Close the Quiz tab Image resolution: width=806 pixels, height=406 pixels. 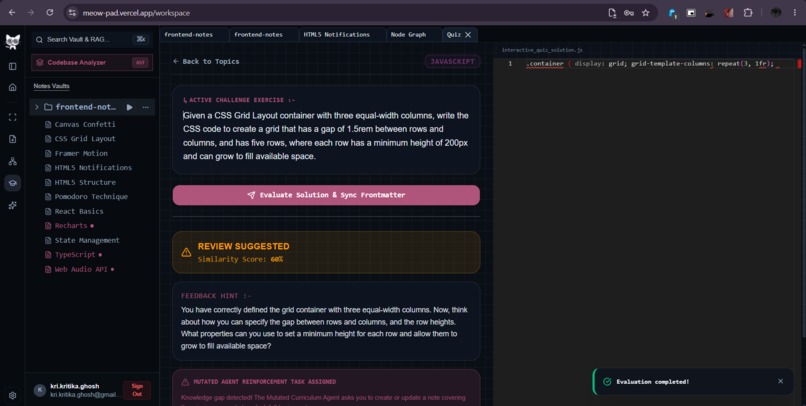point(468,34)
